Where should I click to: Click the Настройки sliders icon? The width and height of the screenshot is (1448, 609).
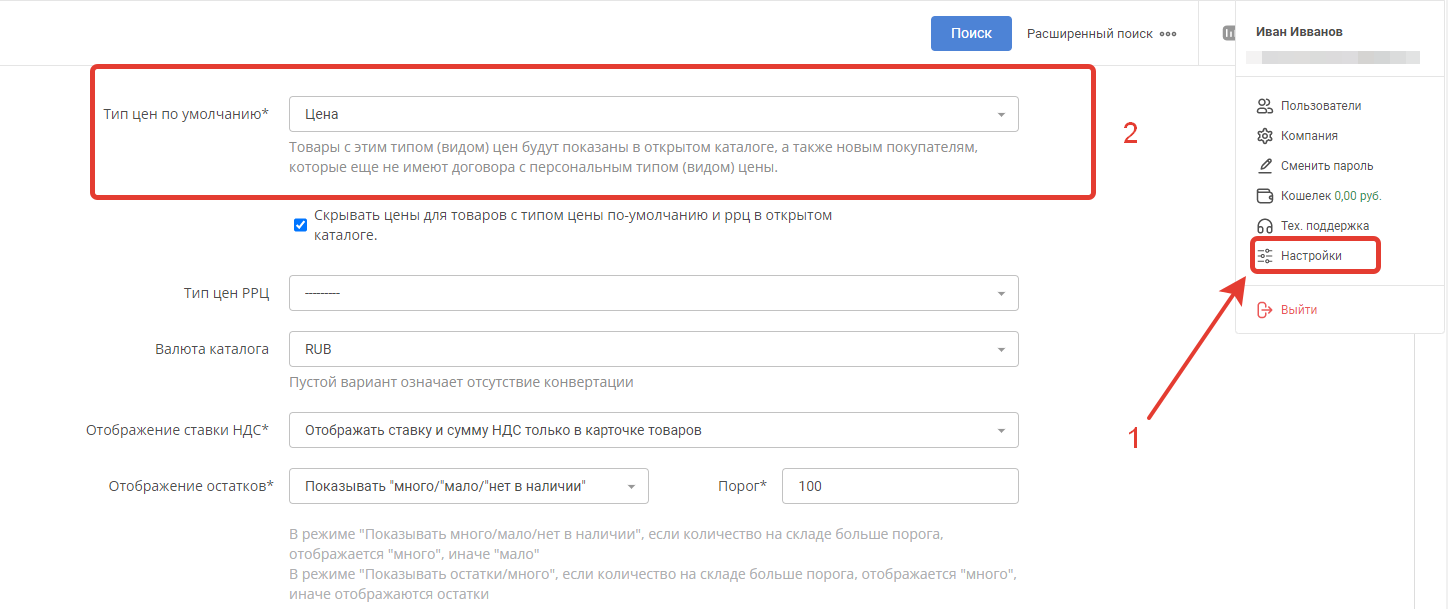pyautogui.click(x=1265, y=256)
